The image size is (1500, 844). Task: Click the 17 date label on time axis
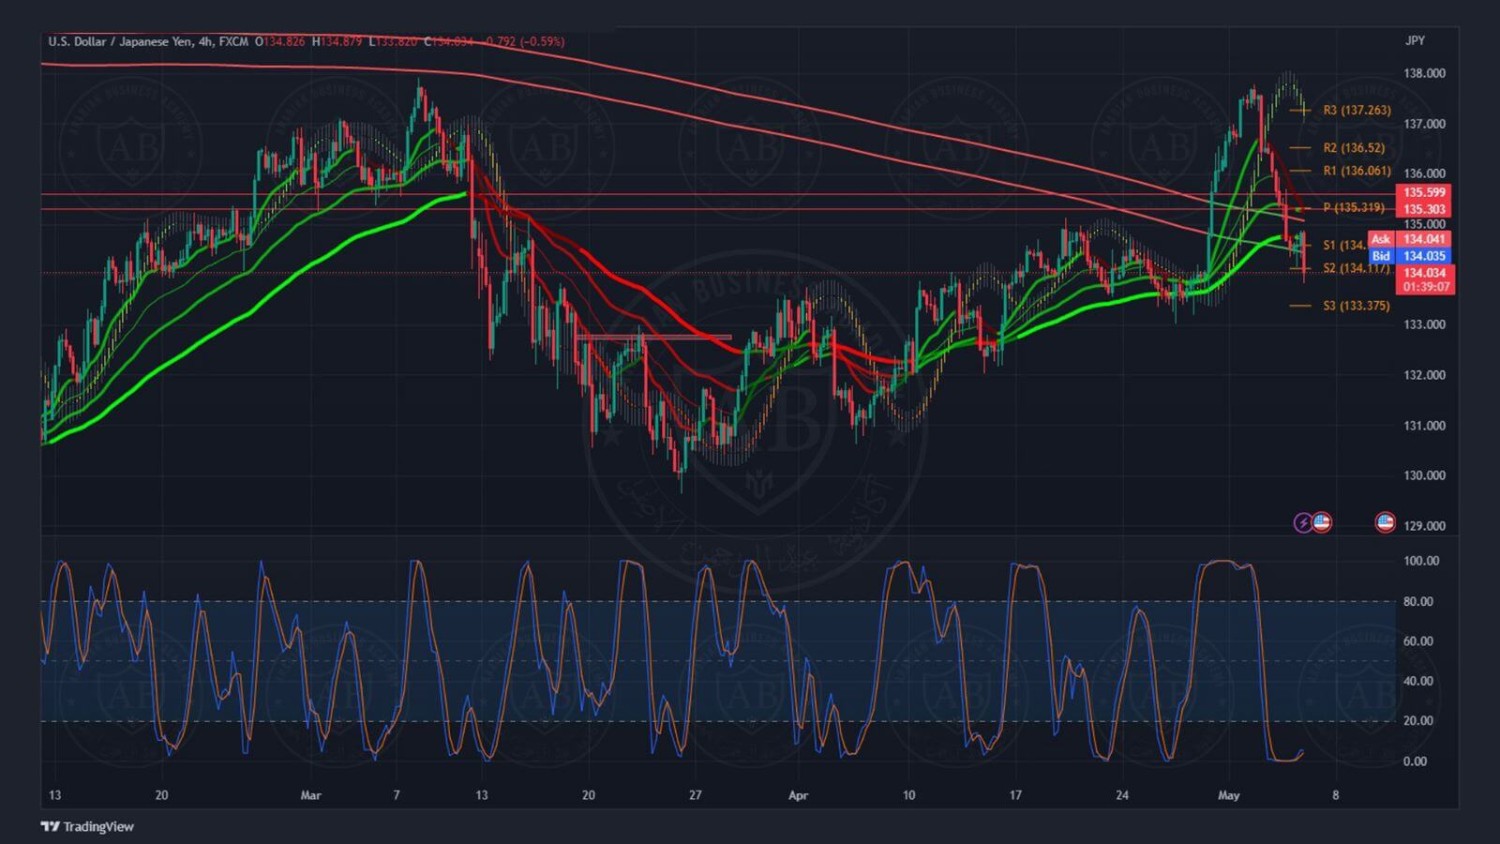coord(1015,796)
